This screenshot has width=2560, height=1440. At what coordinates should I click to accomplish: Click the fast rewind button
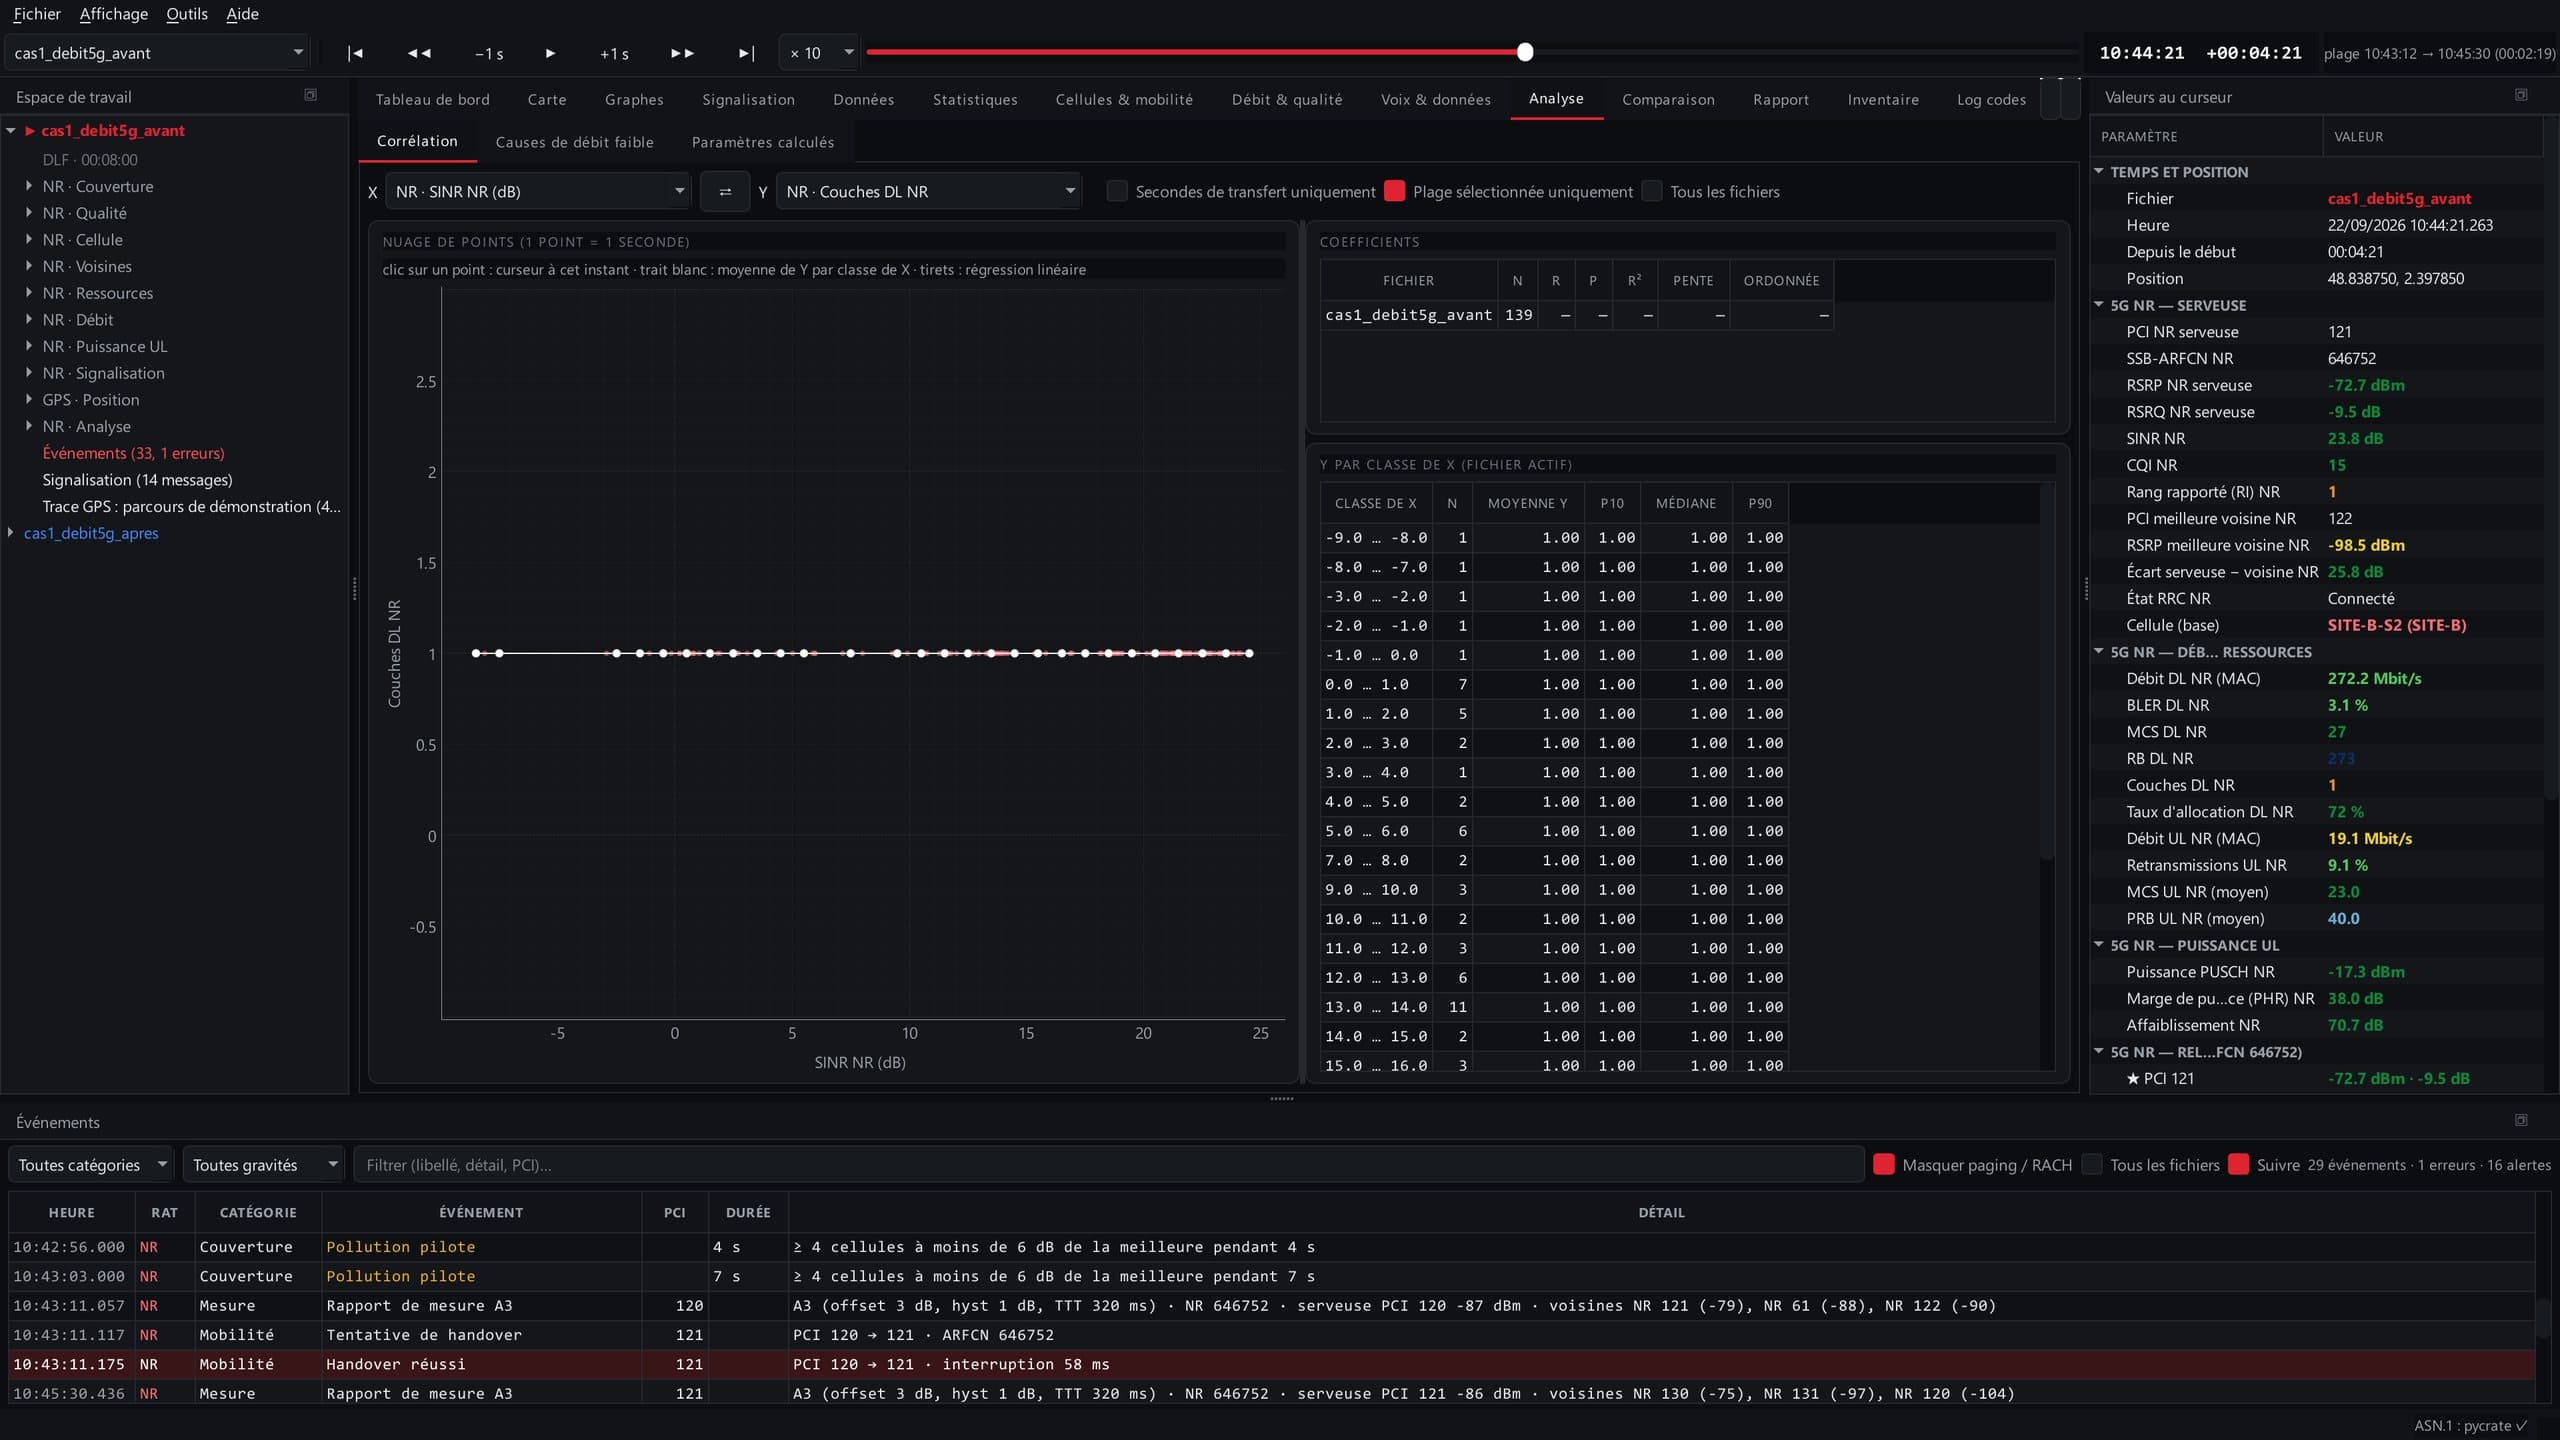pos(419,53)
